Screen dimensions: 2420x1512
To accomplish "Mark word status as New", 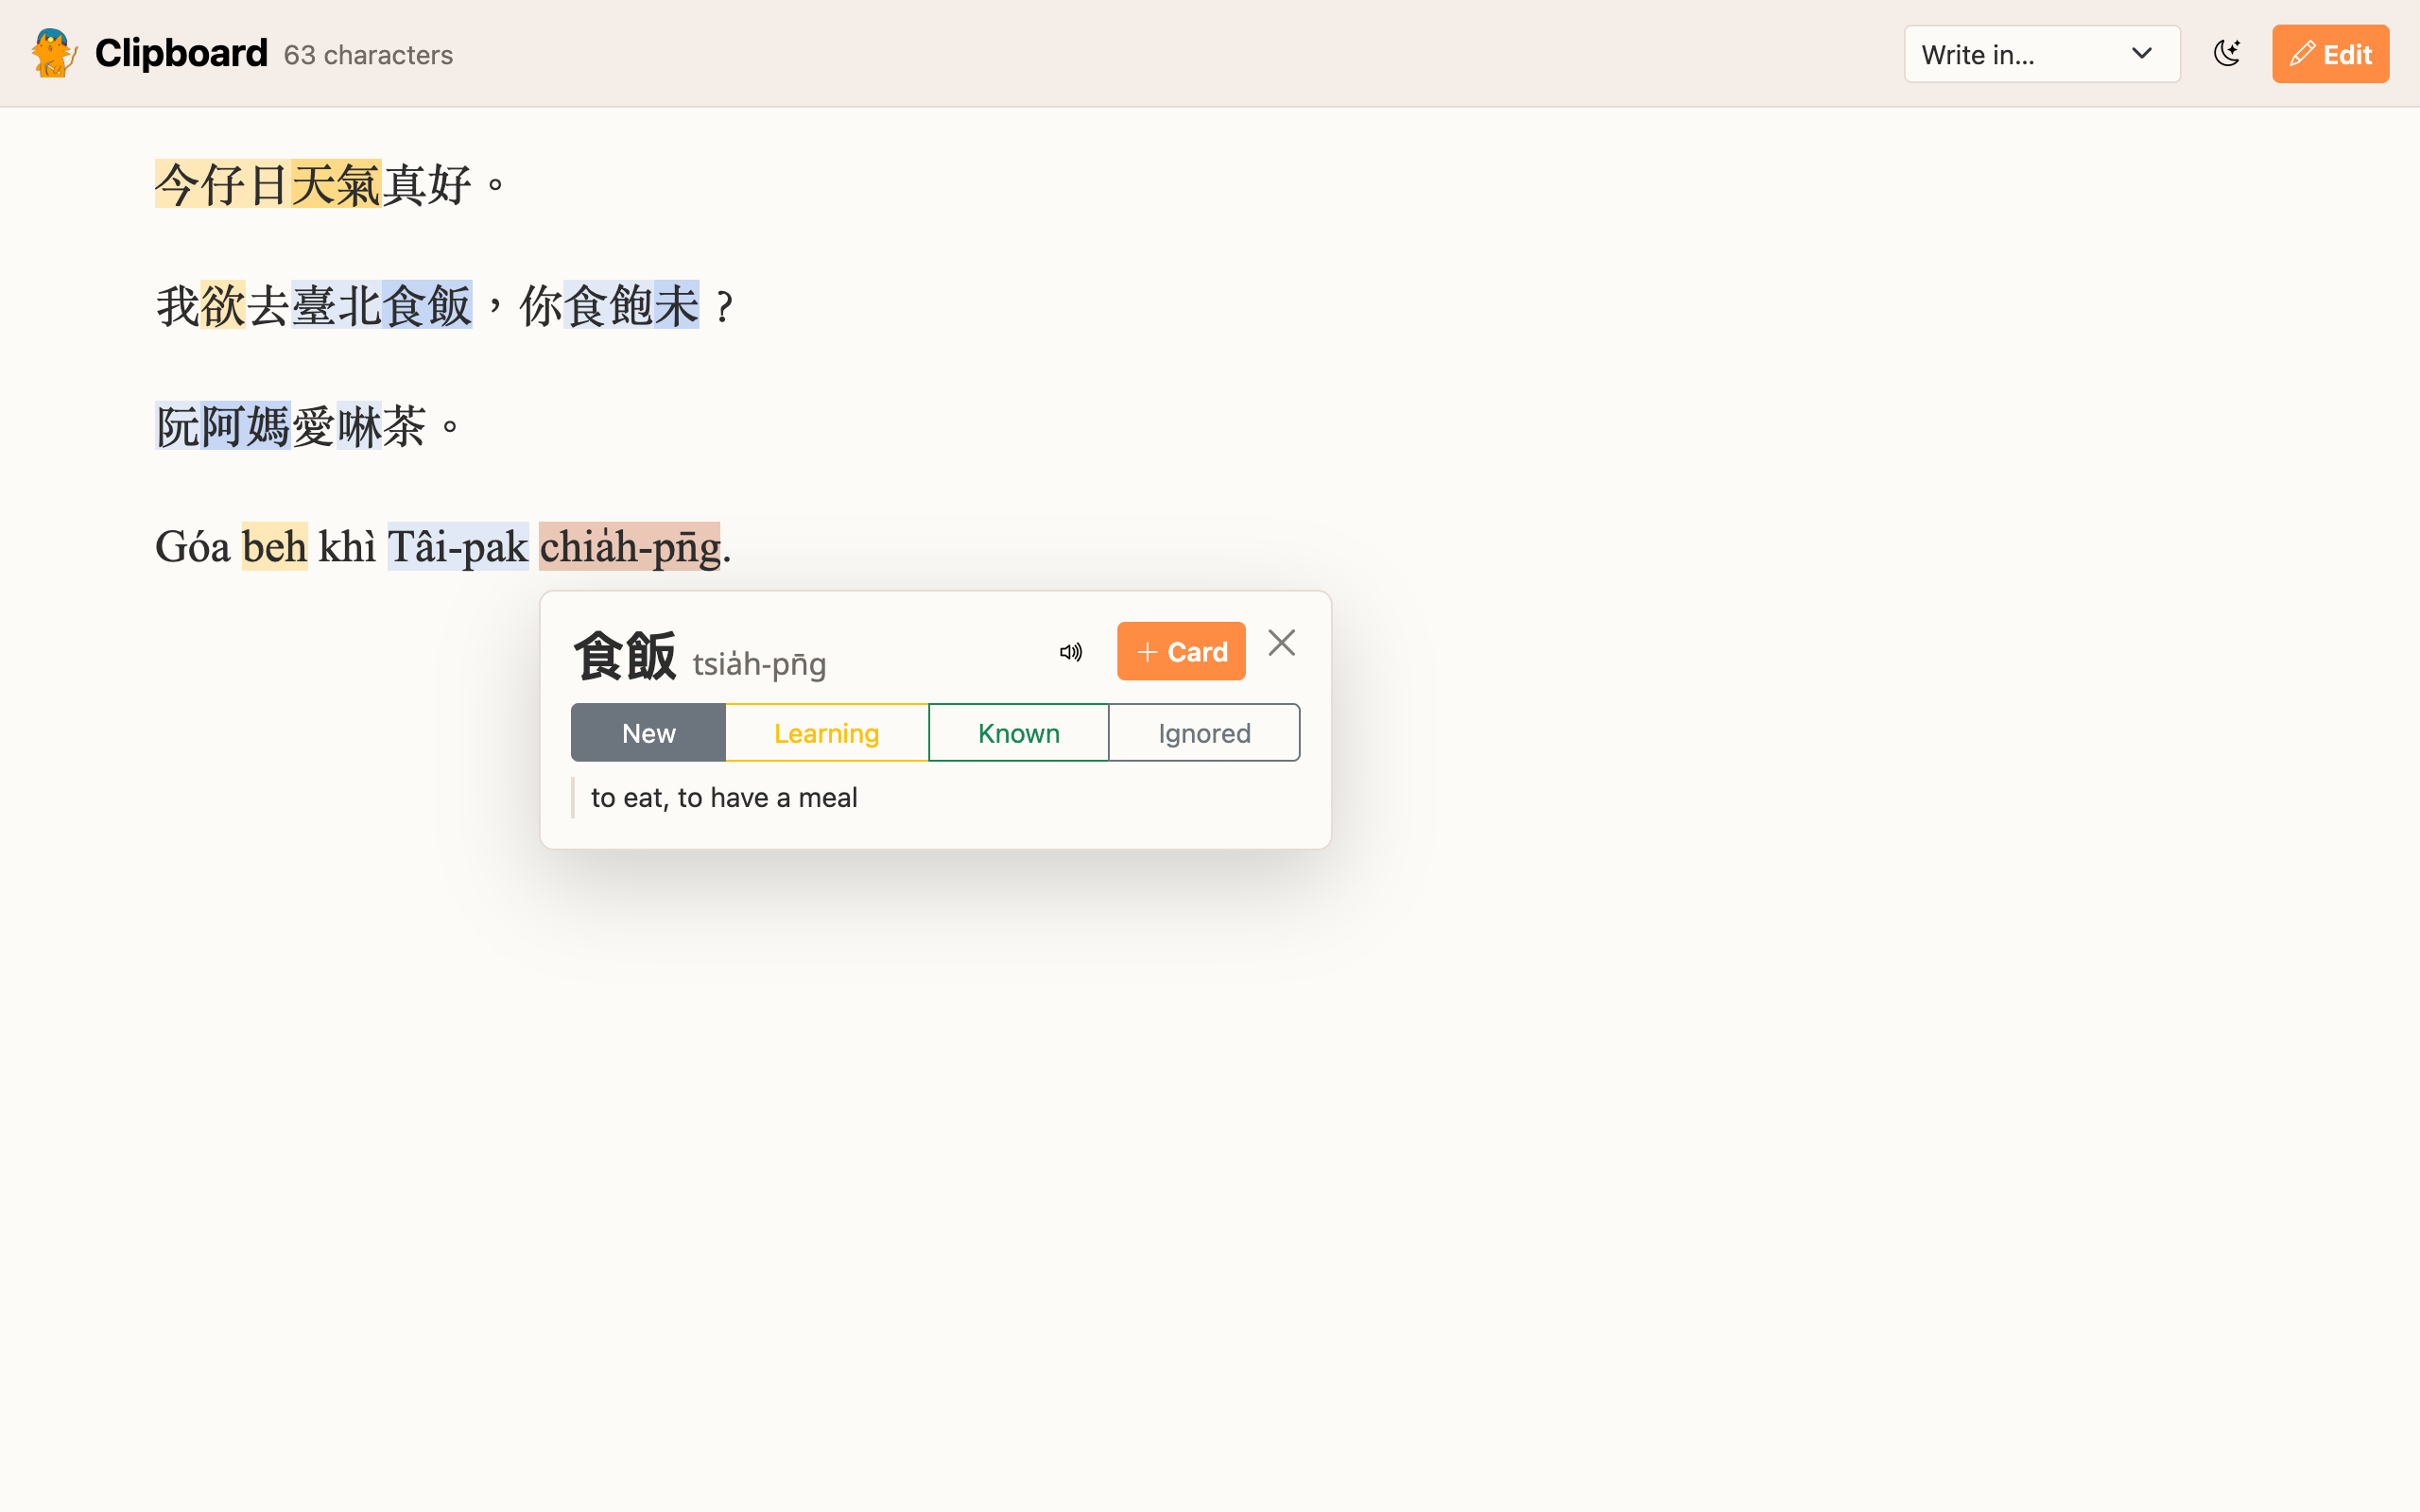I will [648, 733].
